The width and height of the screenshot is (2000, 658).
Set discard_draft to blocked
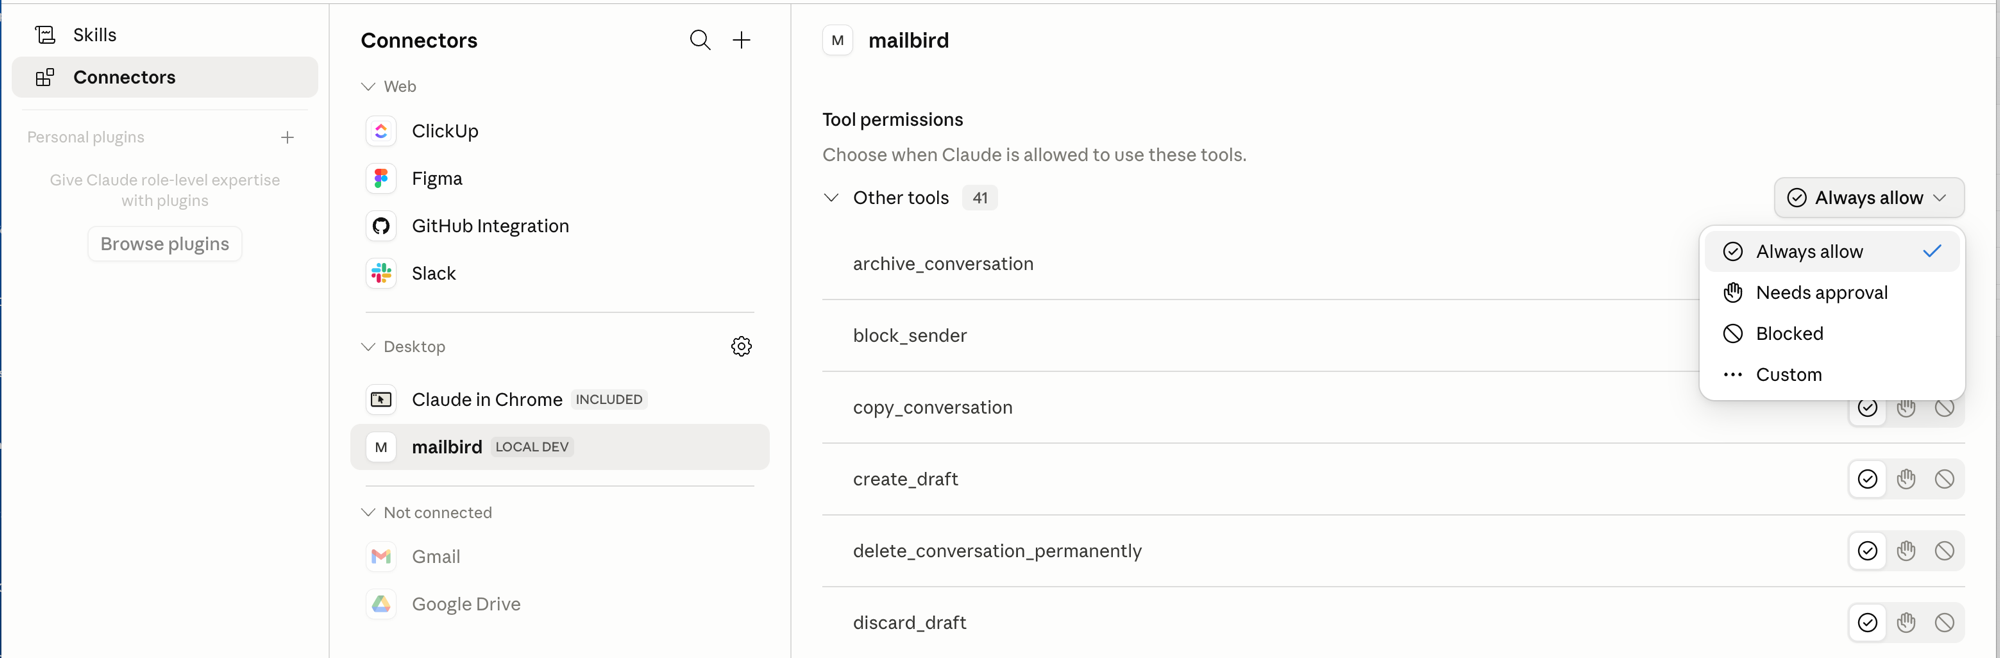pos(1944,623)
